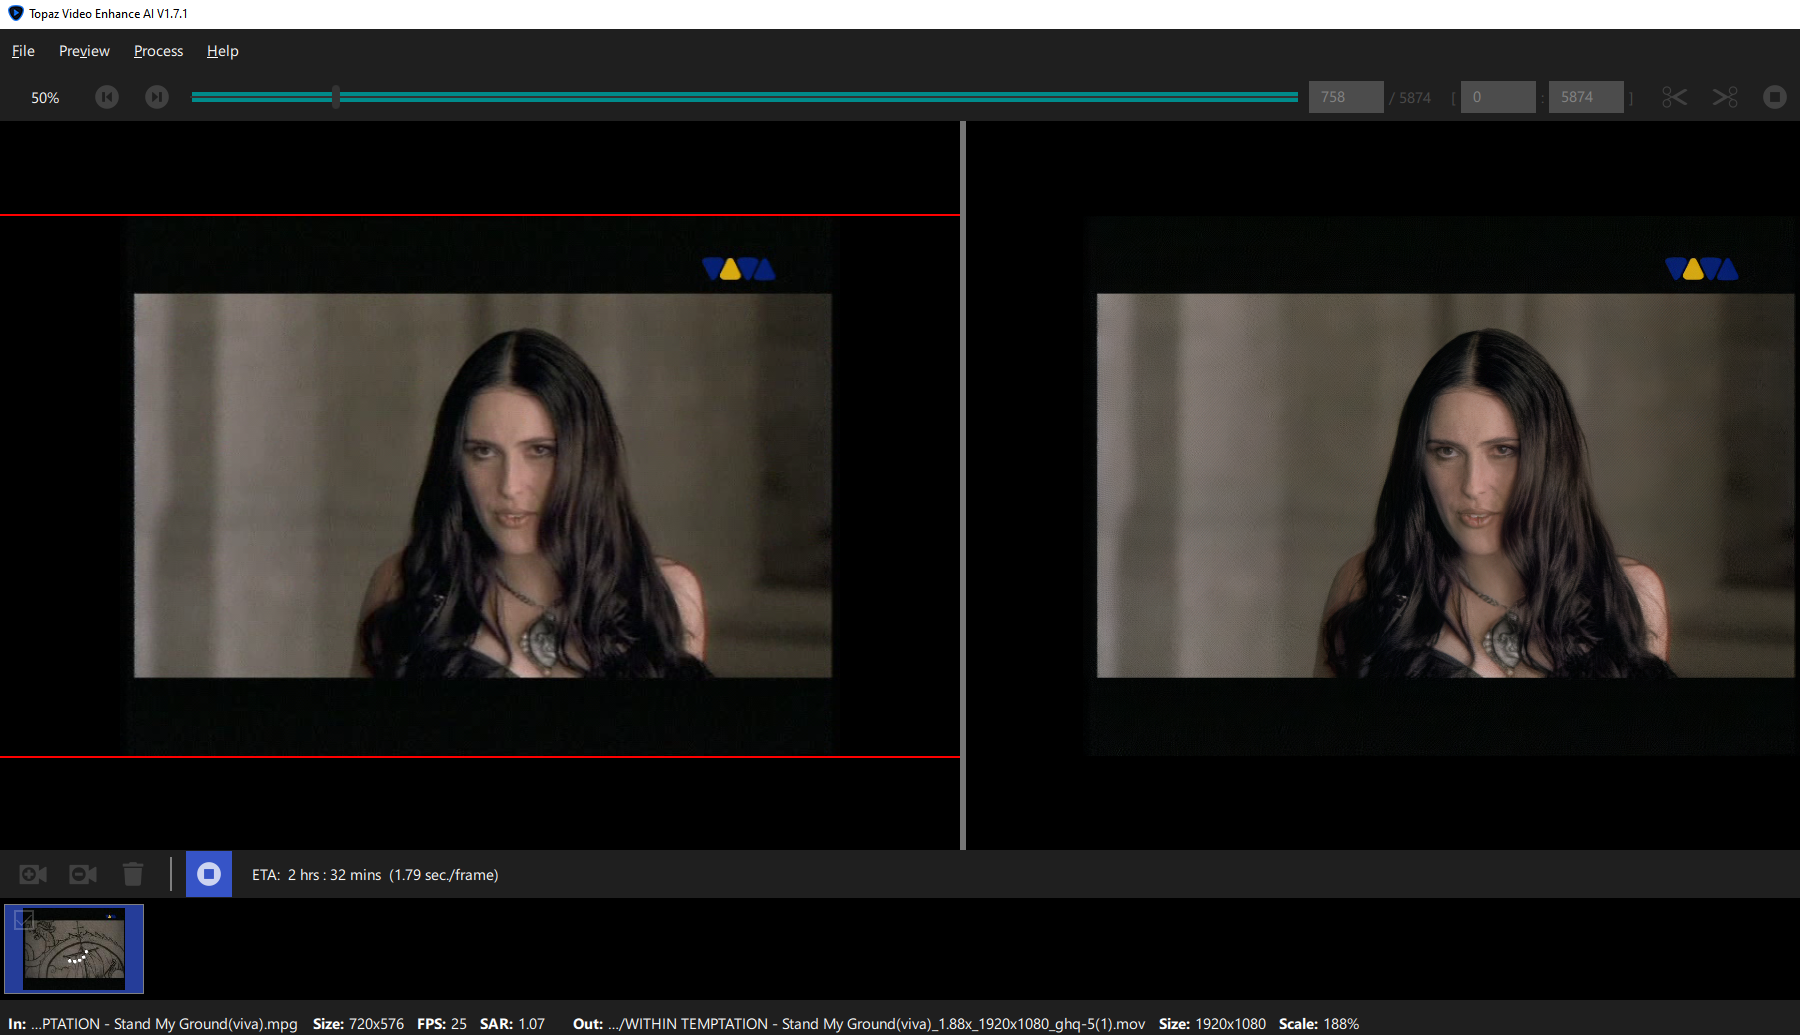Stop processing with the blue stop button
This screenshot has width=1800, height=1035.
pyautogui.click(x=209, y=874)
